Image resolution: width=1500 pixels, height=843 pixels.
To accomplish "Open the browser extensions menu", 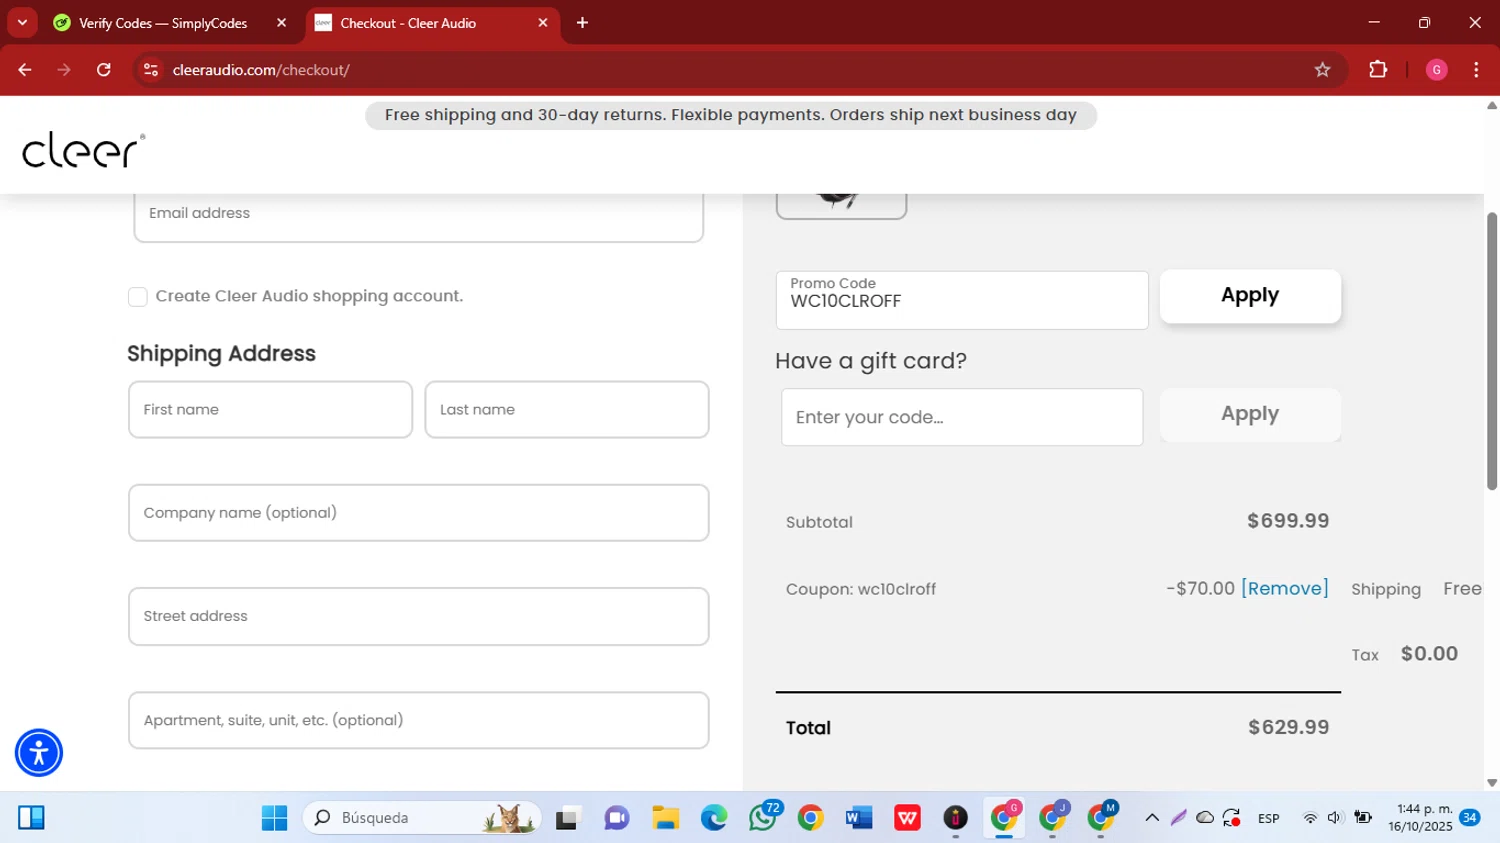I will [1378, 70].
